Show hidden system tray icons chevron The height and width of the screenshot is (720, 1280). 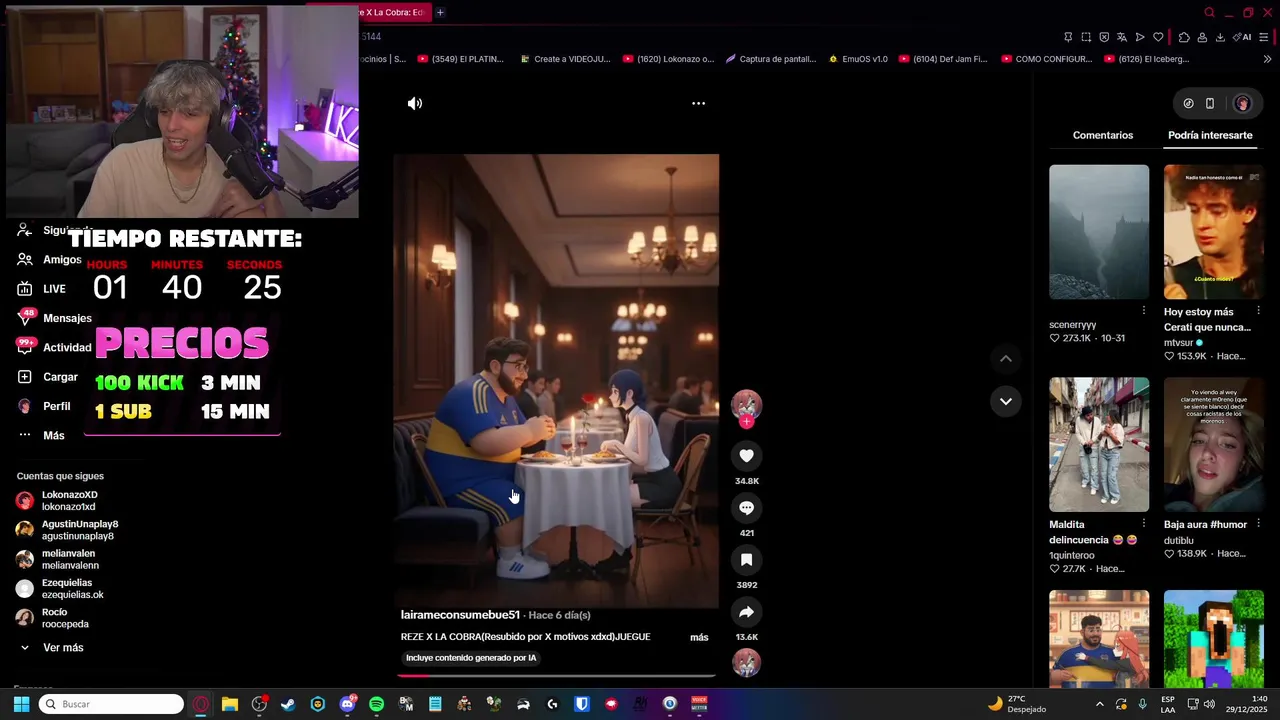tap(1100, 704)
